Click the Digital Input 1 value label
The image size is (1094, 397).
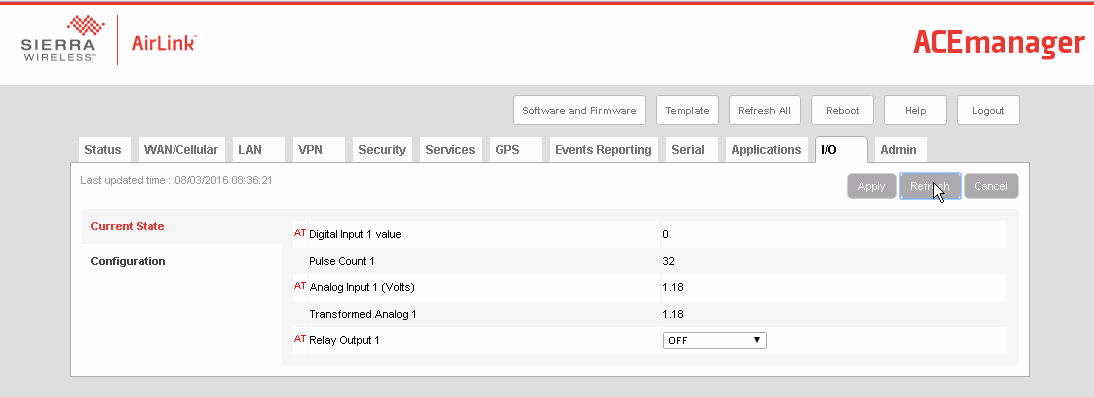pyautogui.click(x=355, y=234)
